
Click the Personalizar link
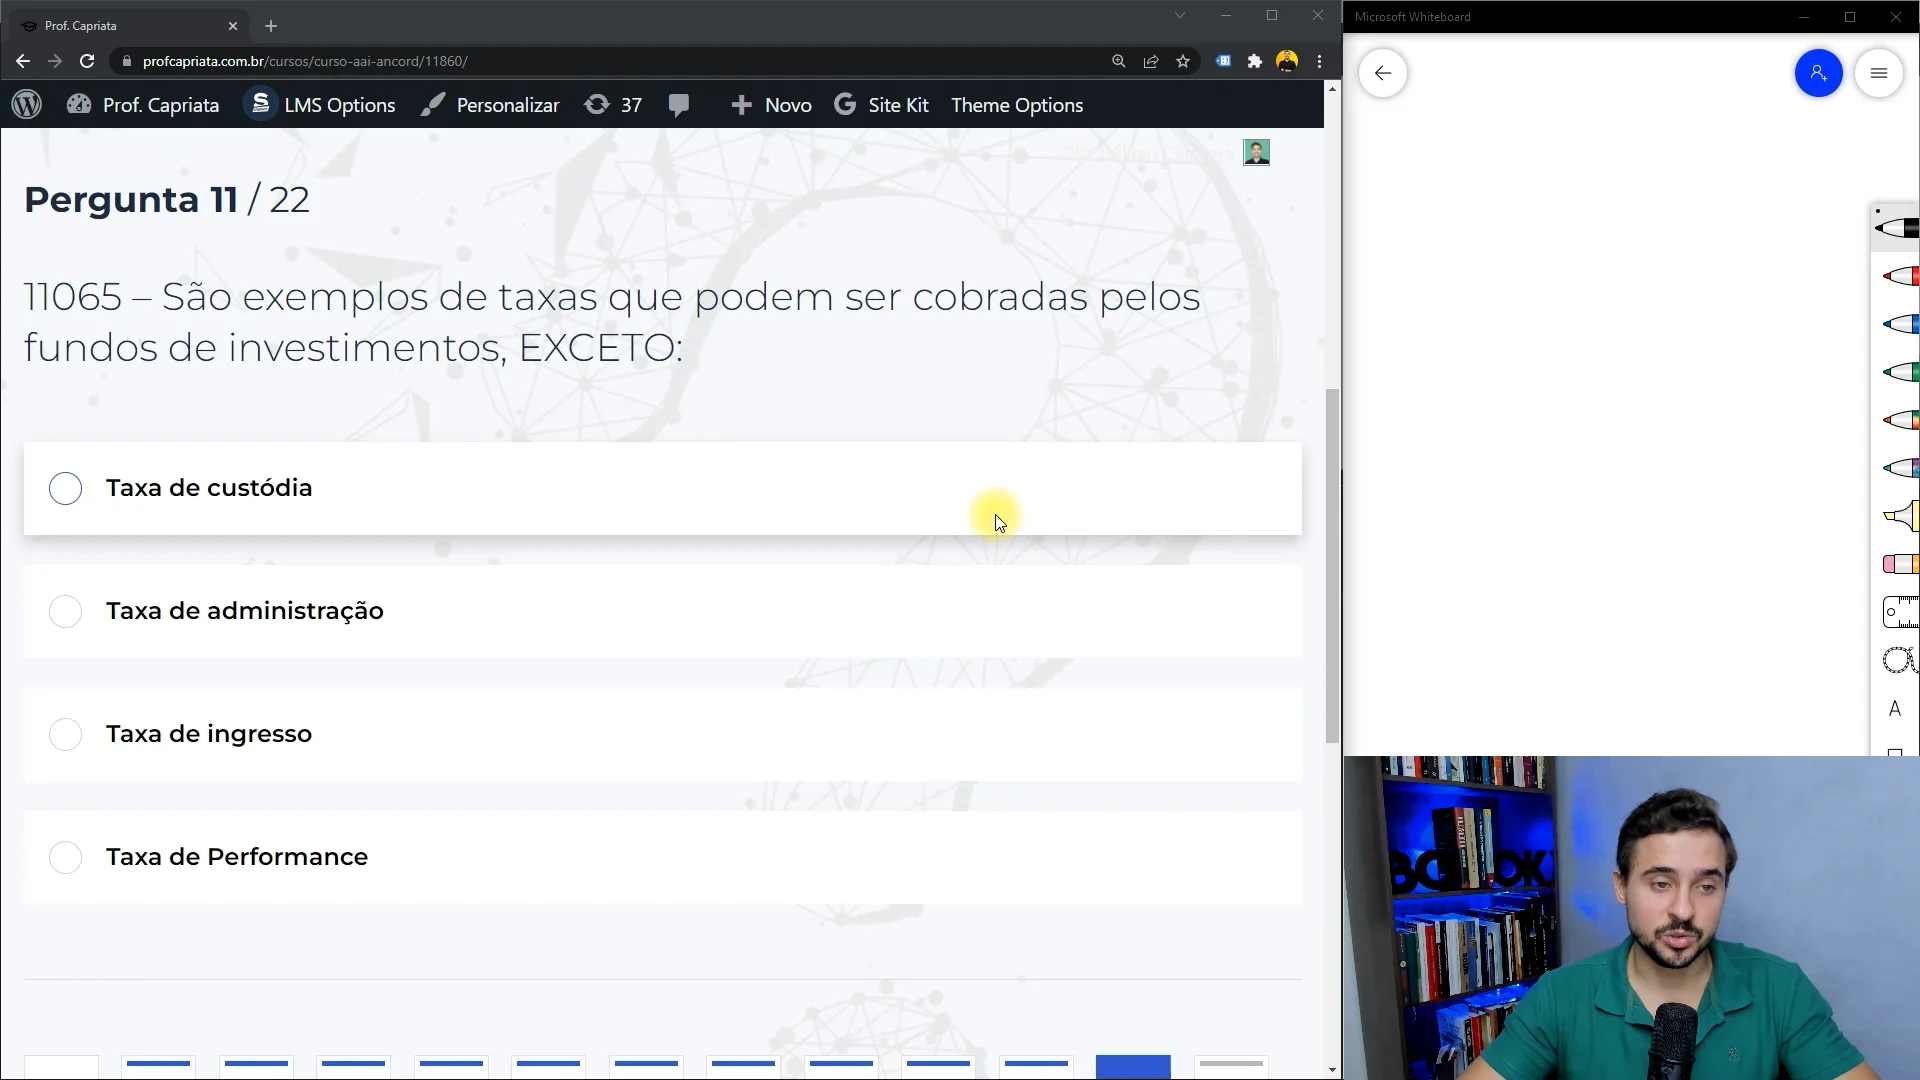coord(490,105)
